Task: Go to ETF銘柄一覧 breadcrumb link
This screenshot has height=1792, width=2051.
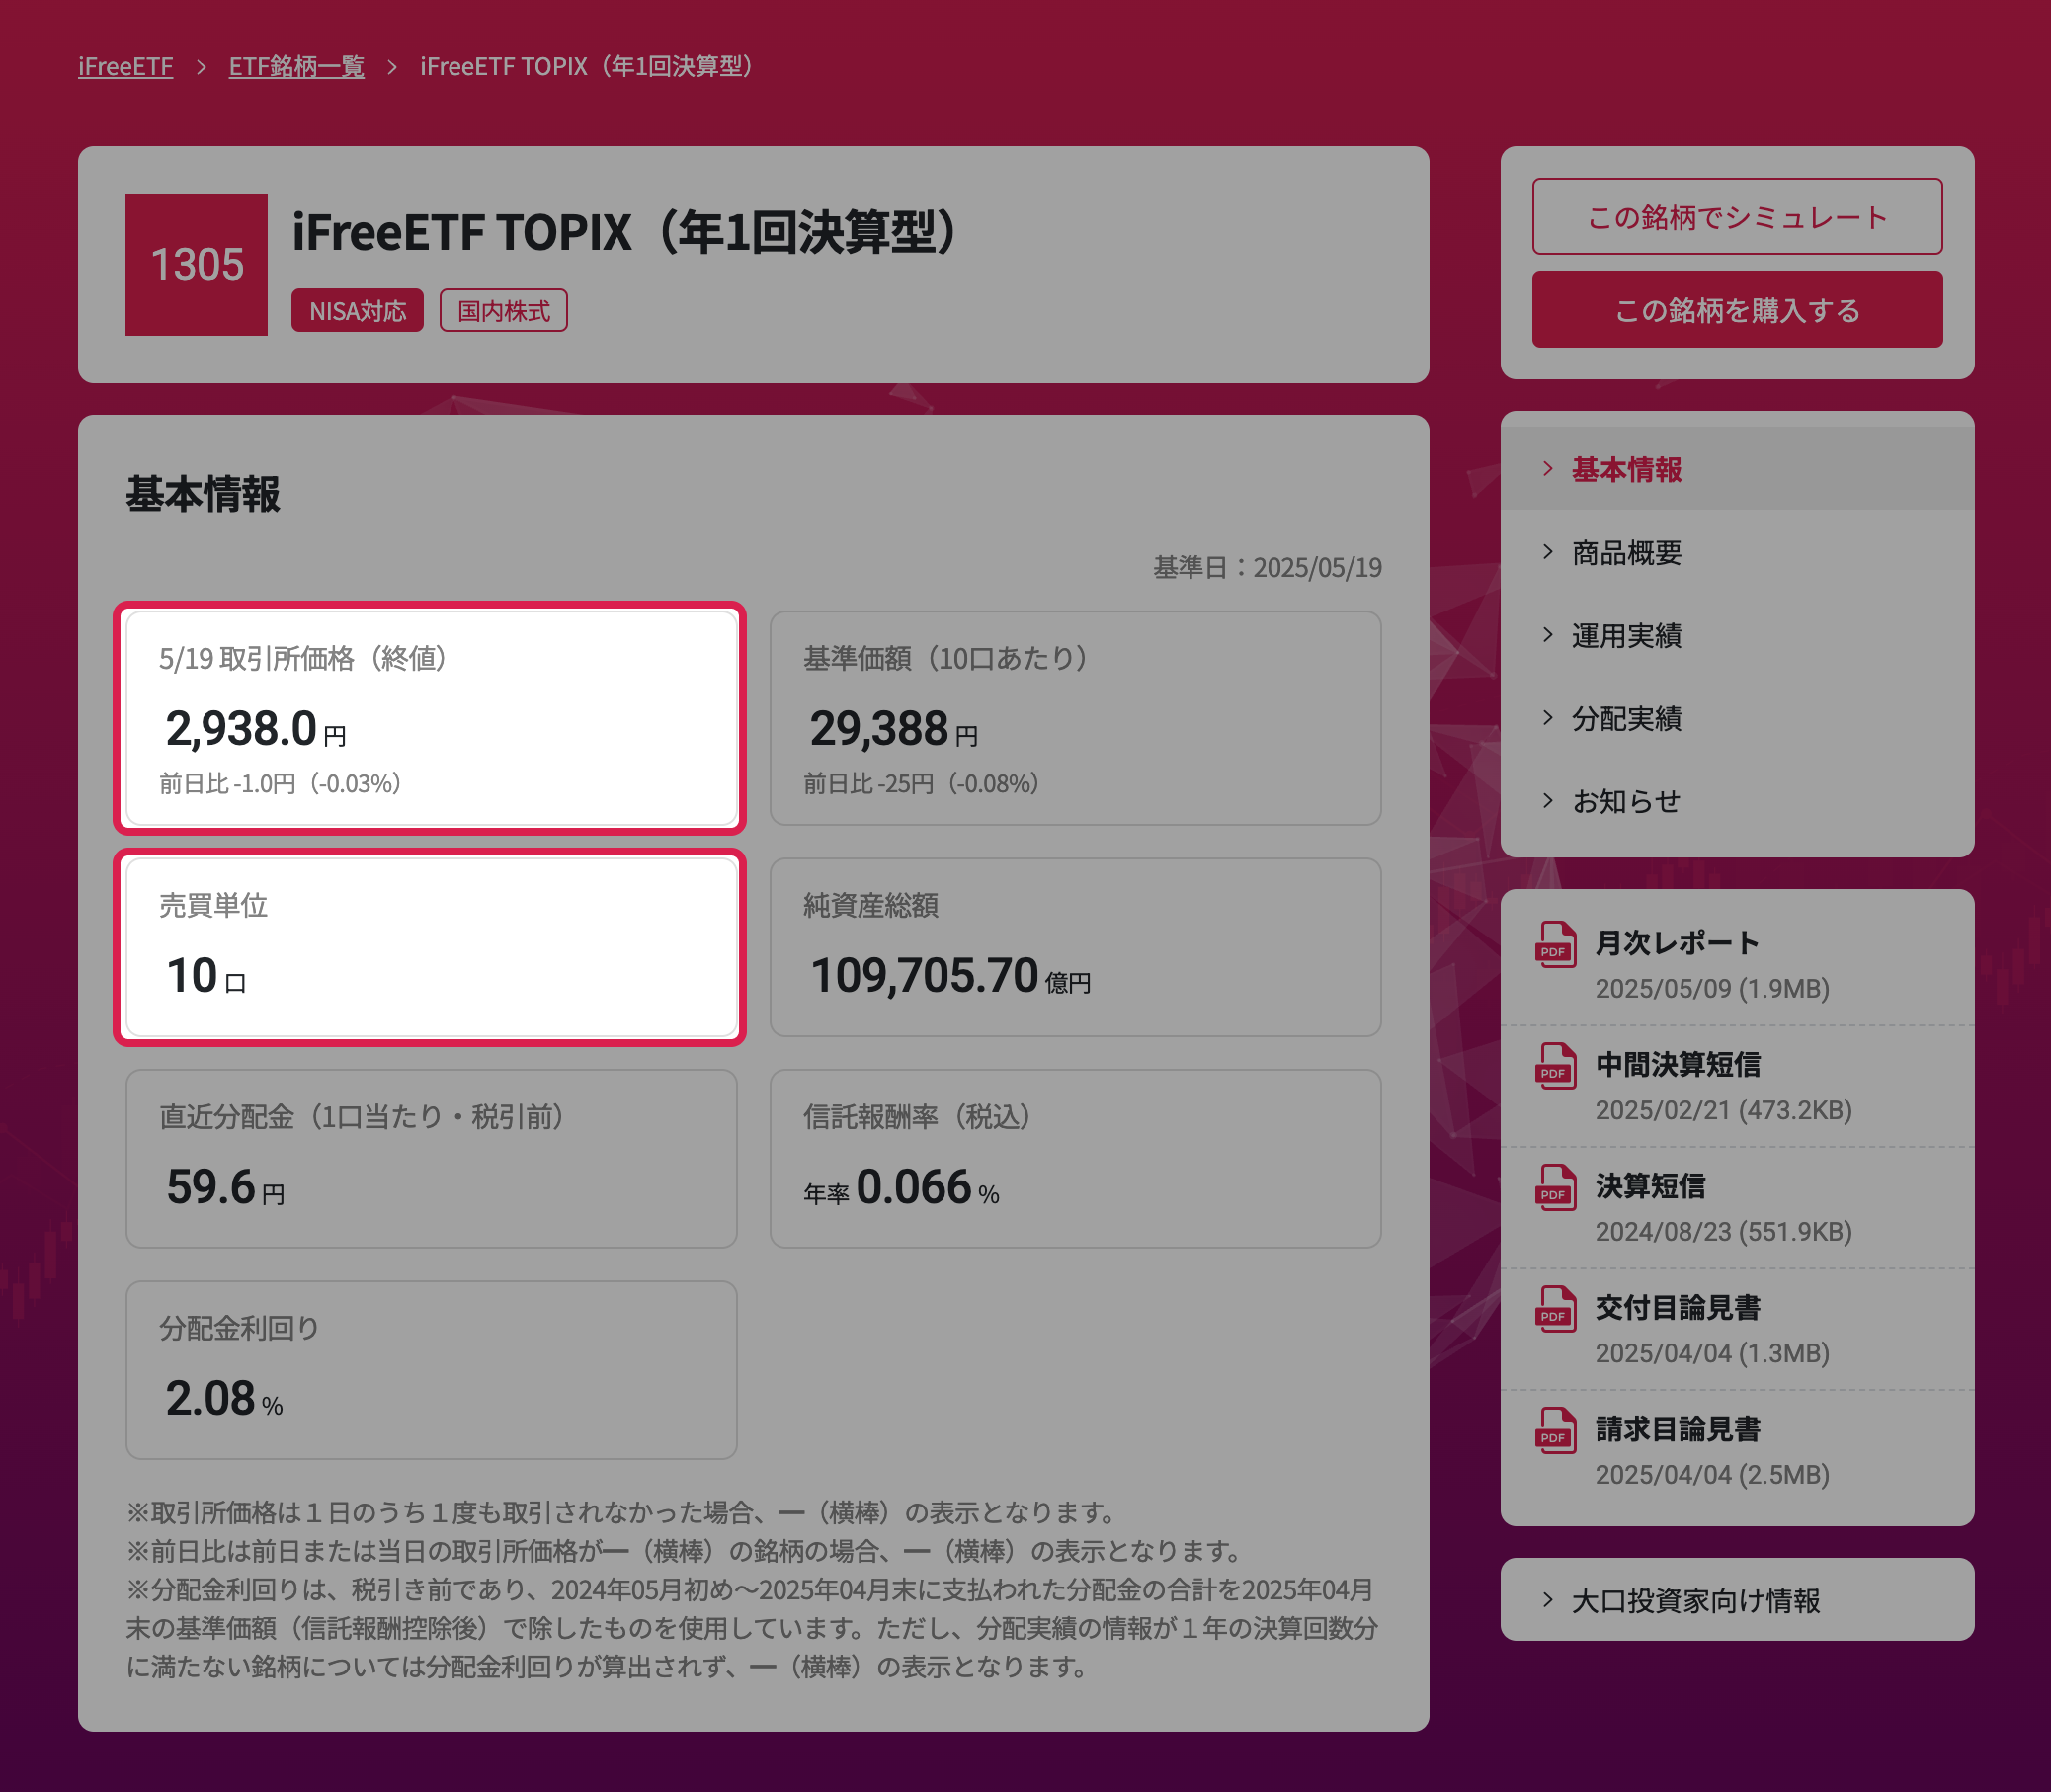Action: 296,67
